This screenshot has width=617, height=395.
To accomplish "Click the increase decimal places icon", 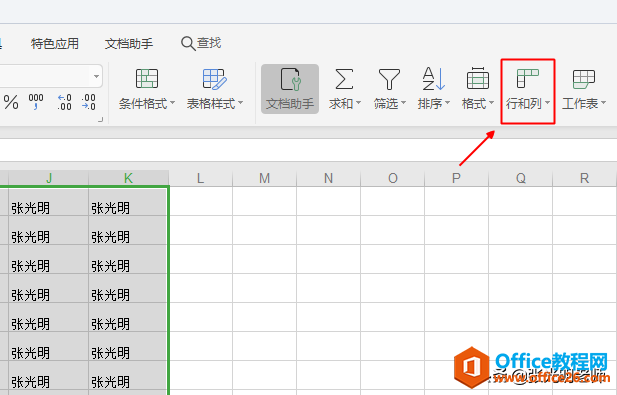I will point(65,102).
